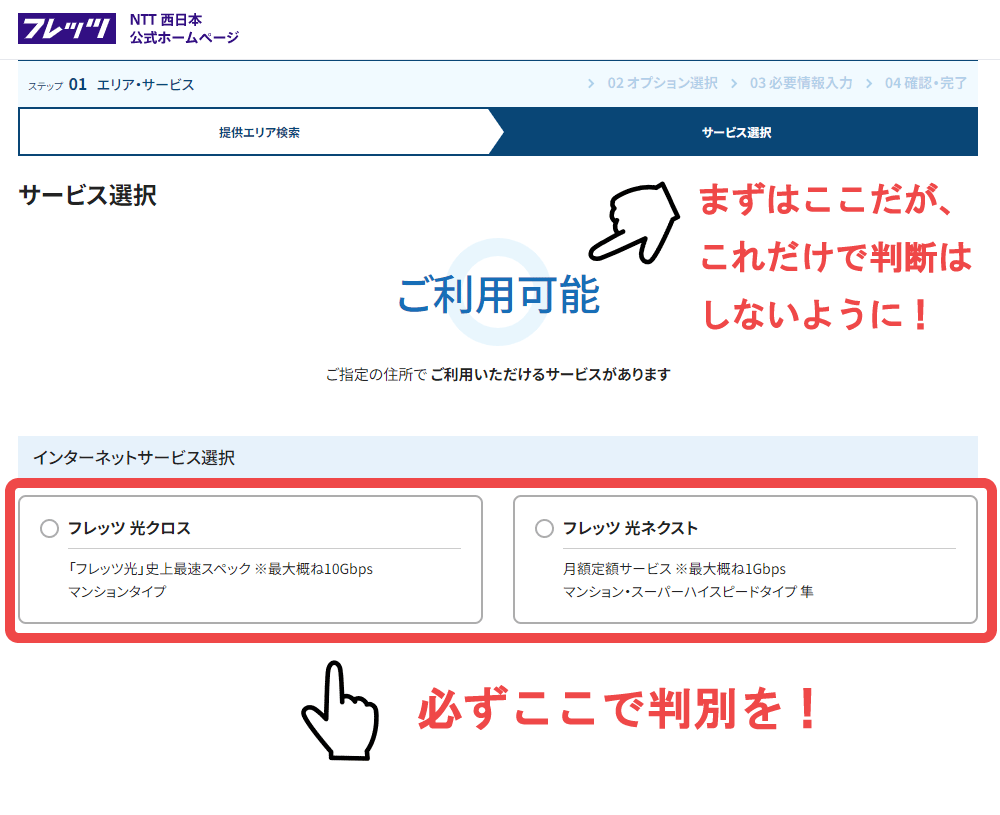
Task: Click the フレッツ logo in the header
Action: 67,29
